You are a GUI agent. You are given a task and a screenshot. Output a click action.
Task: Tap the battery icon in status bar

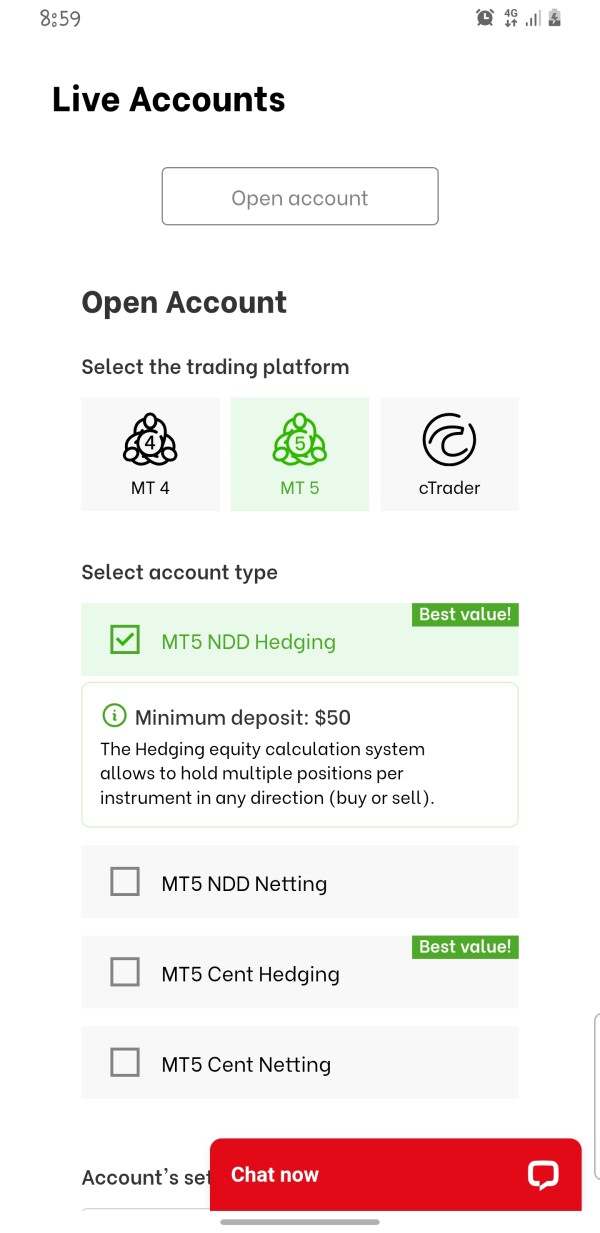[555, 17]
